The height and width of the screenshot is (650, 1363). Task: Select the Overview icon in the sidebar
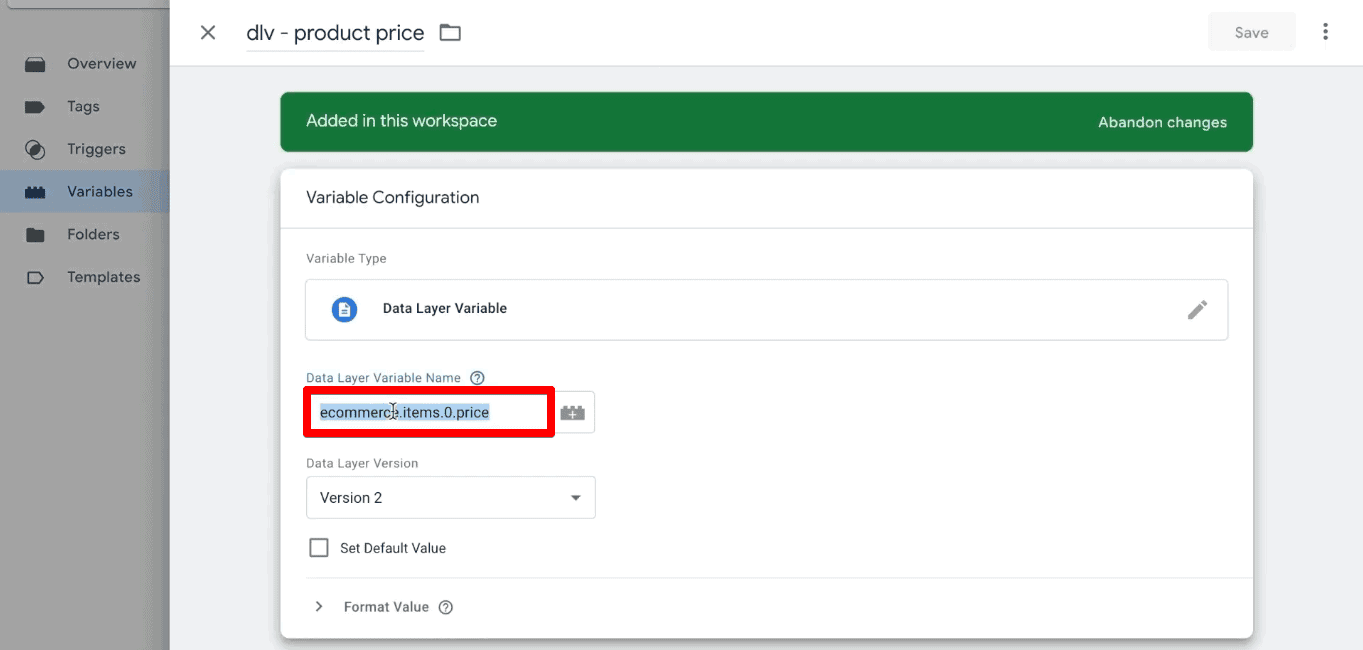click(x=35, y=63)
